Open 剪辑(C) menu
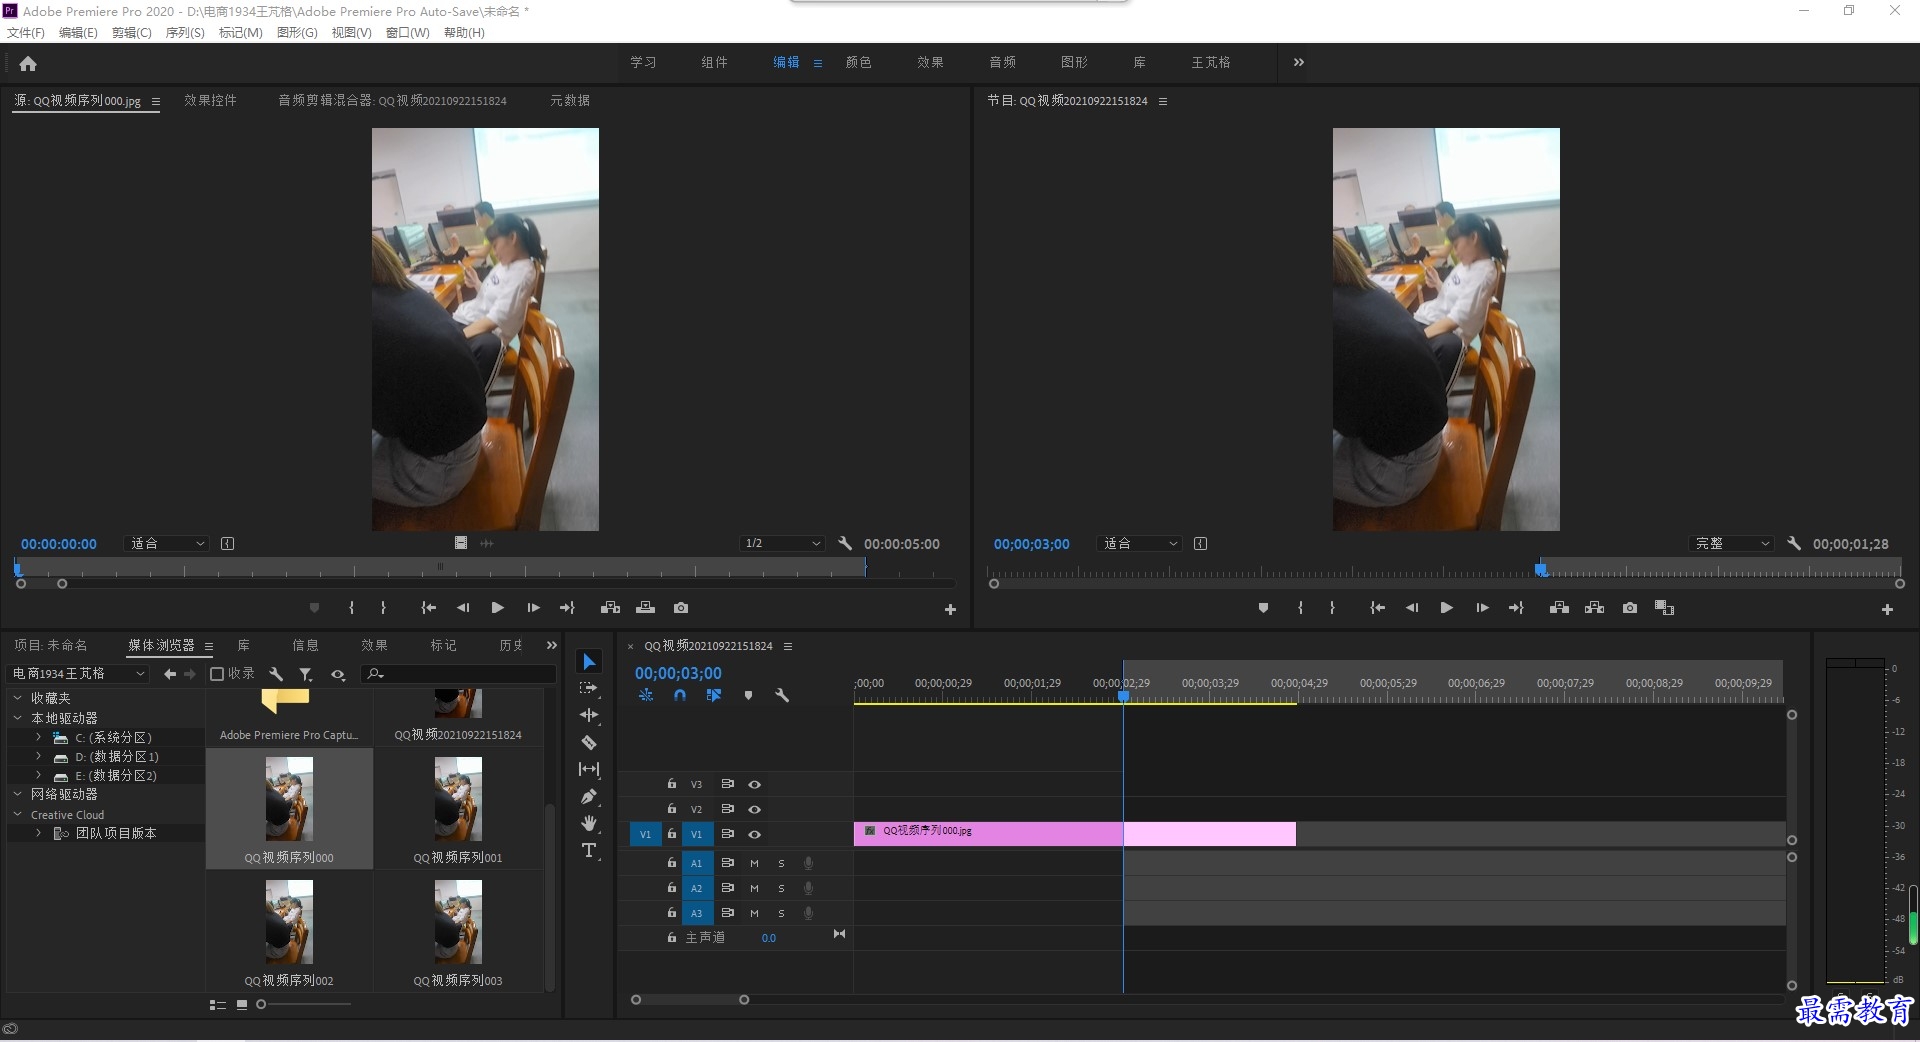 (132, 33)
